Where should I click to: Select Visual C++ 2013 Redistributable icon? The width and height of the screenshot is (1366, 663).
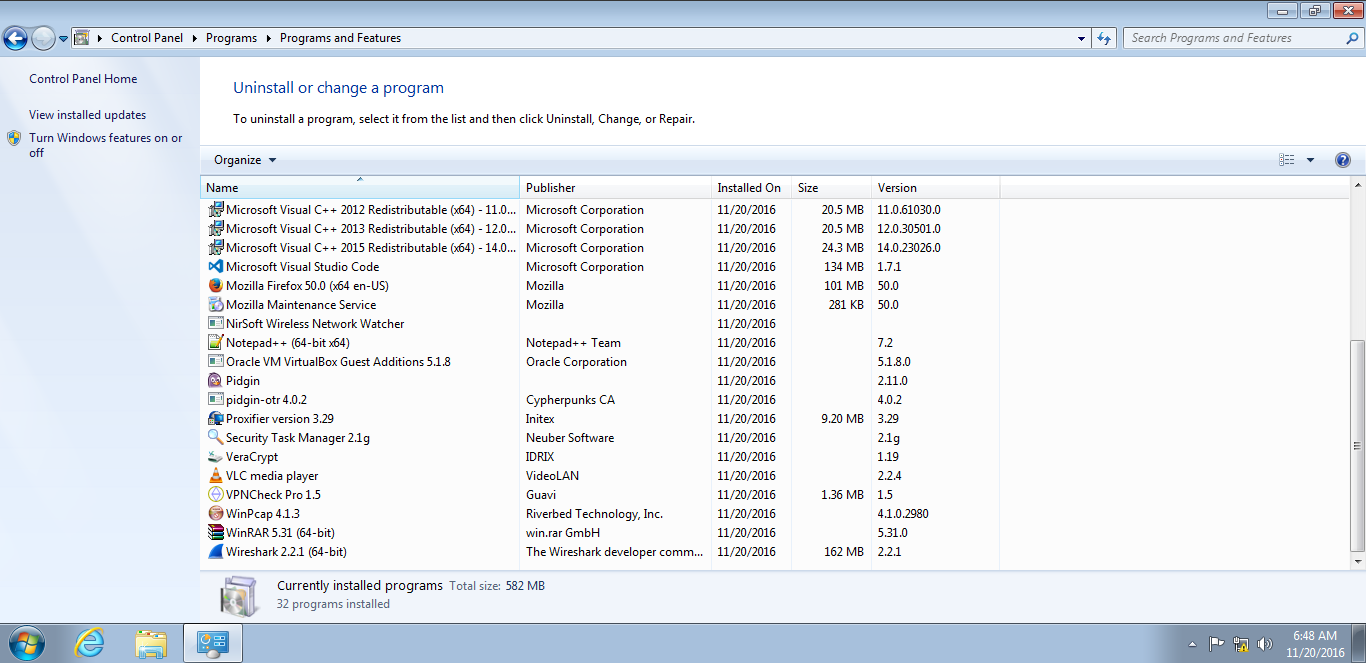point(215,229)
